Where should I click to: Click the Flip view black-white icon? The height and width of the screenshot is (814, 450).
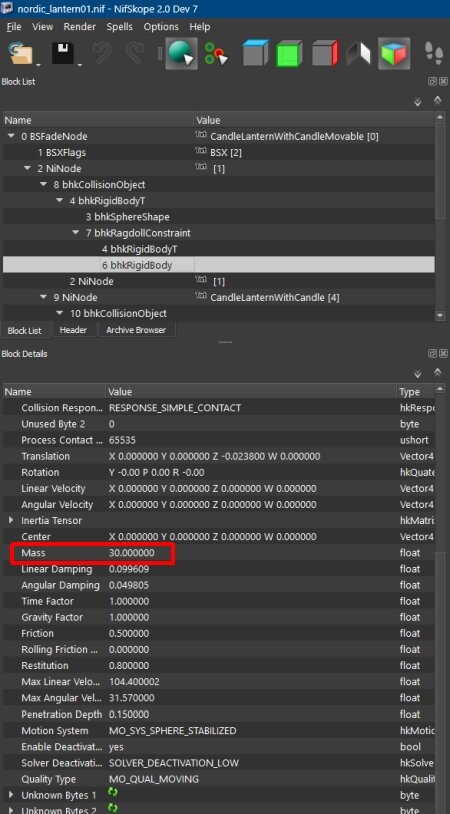point(359,53)
